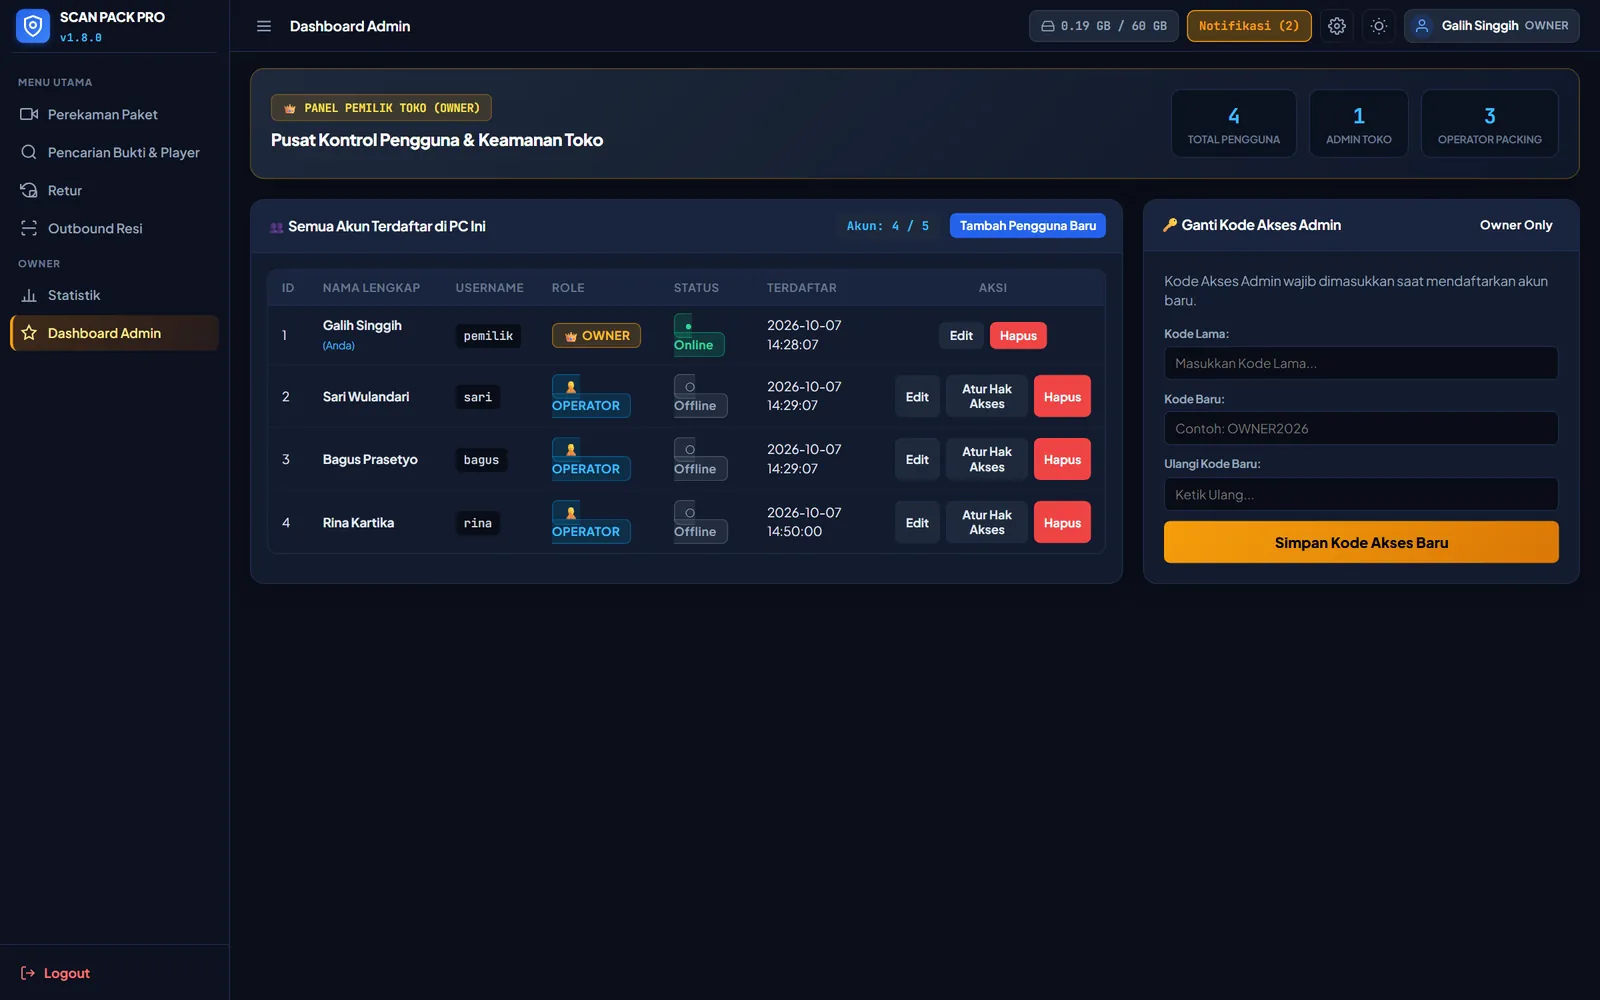Delete Sari Wulandari with Hapus
The height and width of the screenshot is (1000, 1600).
[1062, 397]
